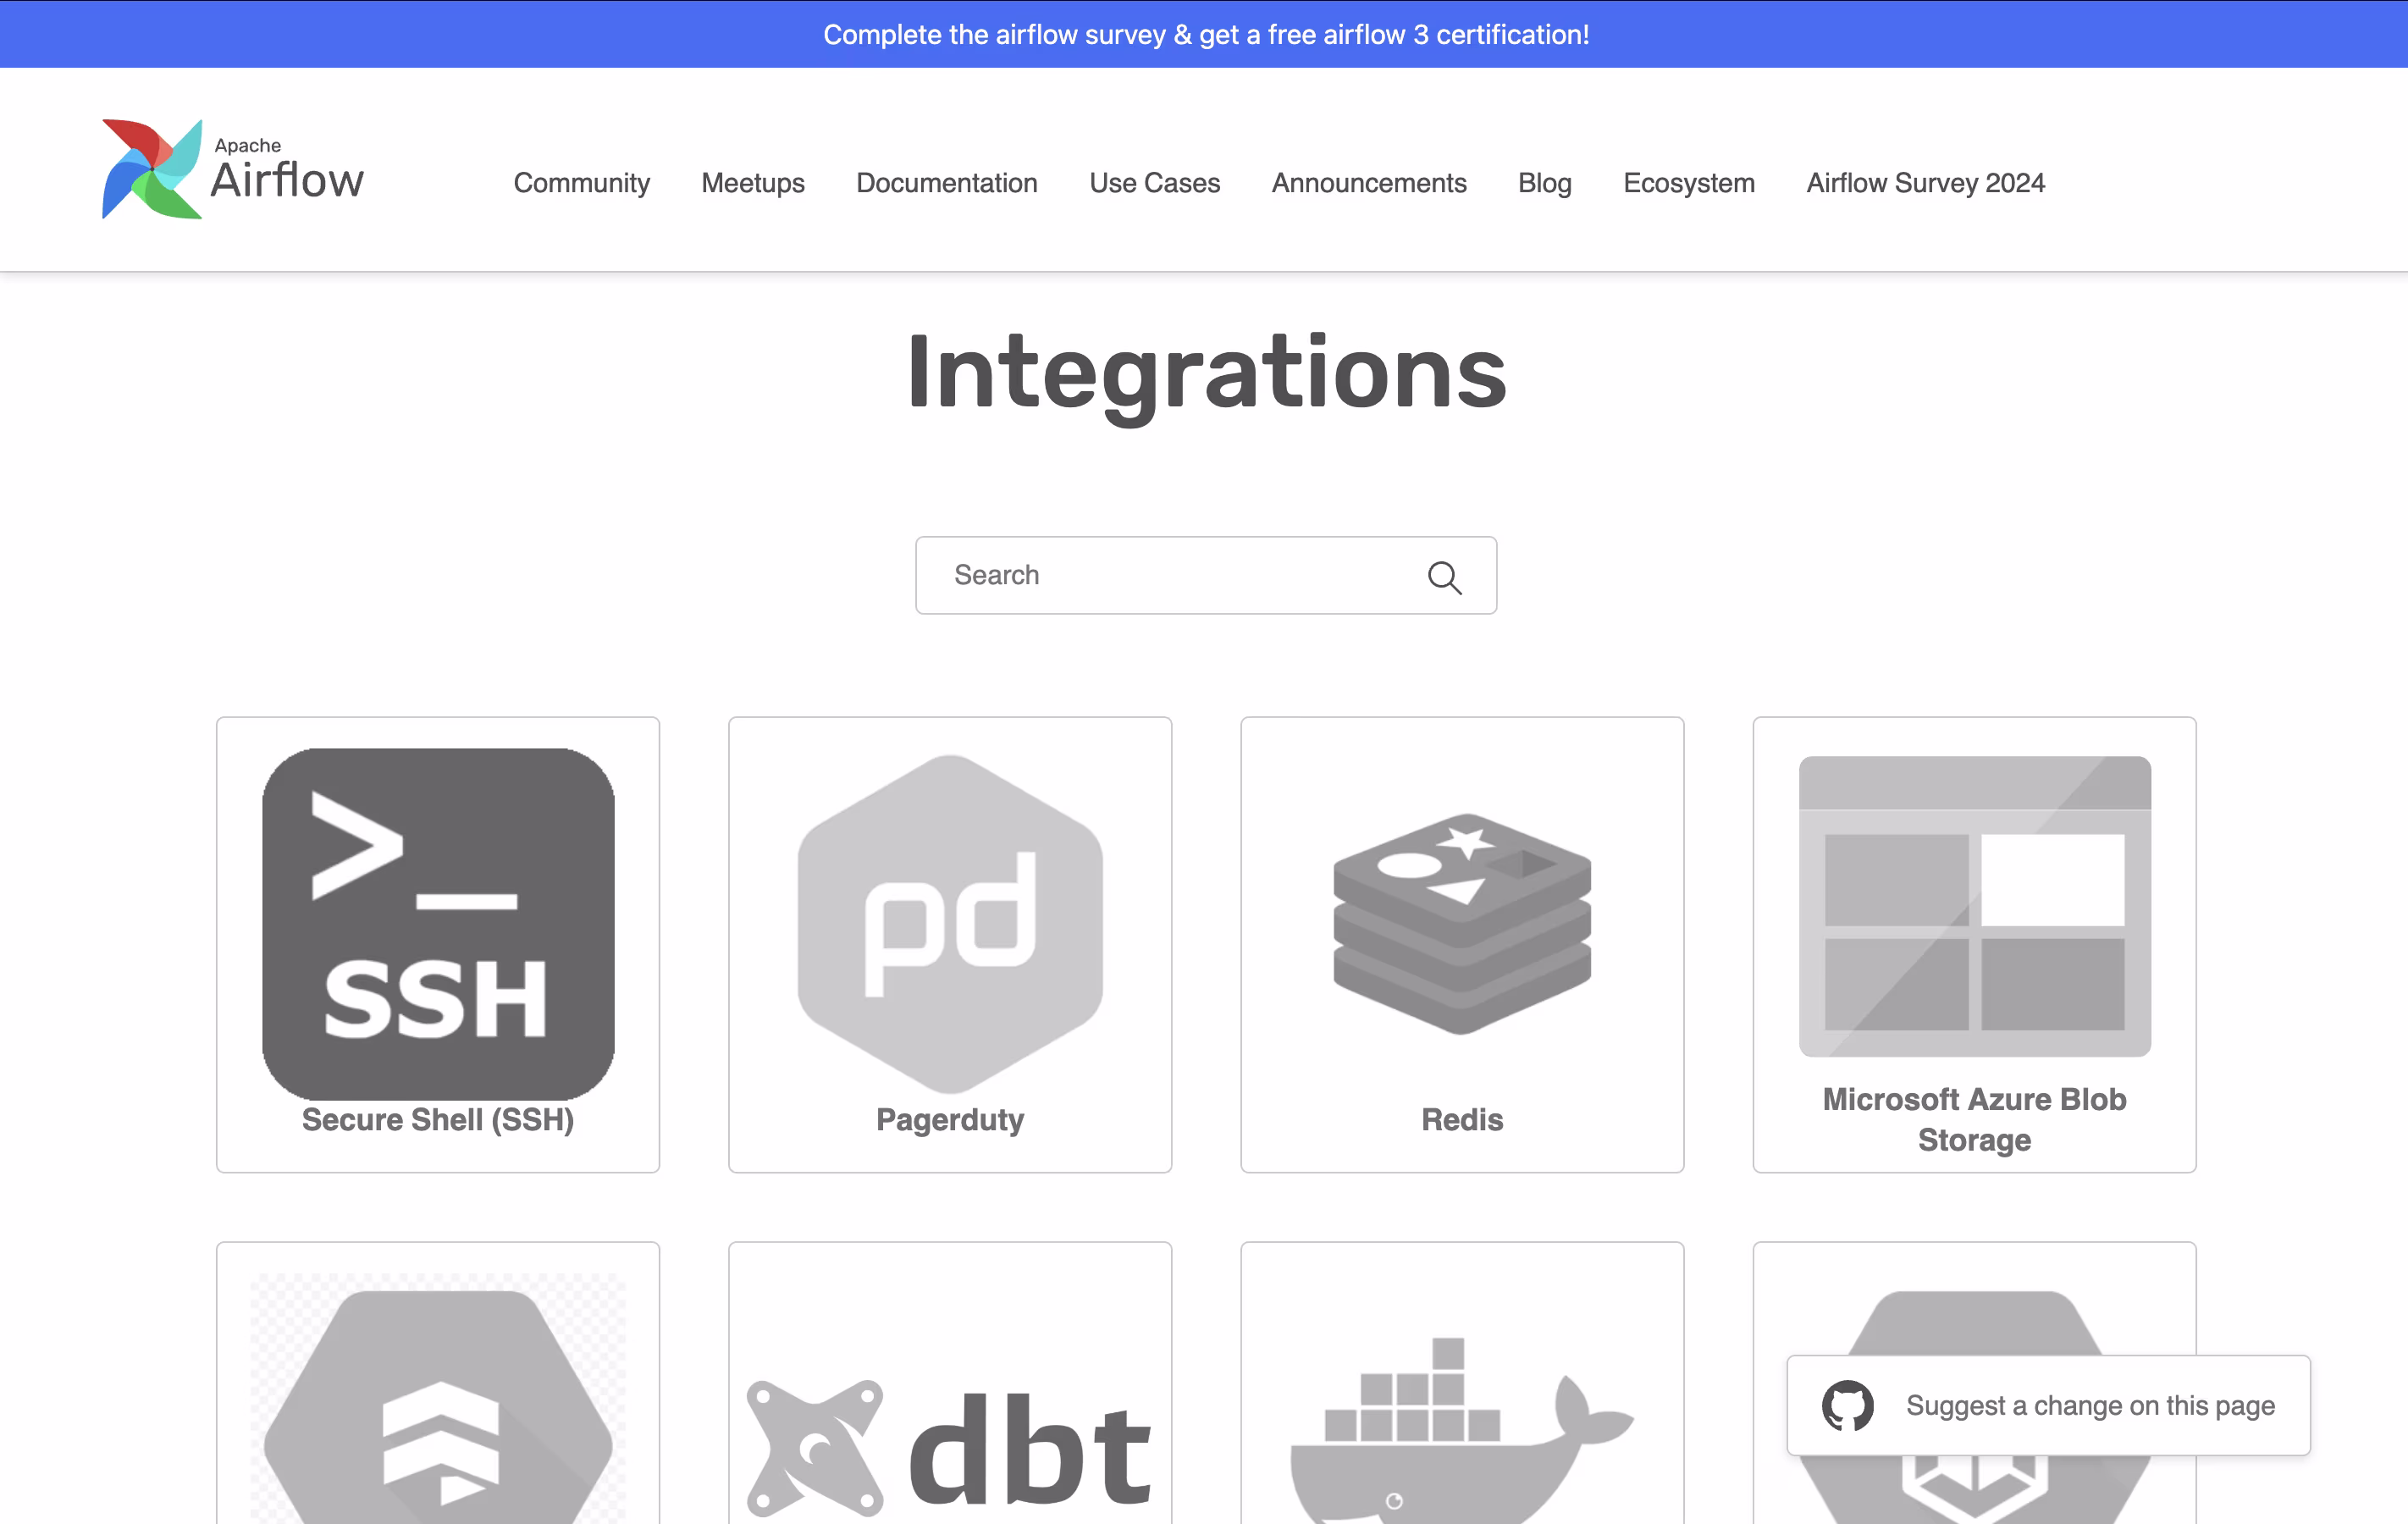Open the Docker whale integration icon
This screenshot has height=1524, width=2408.
pos(1462,1430)
